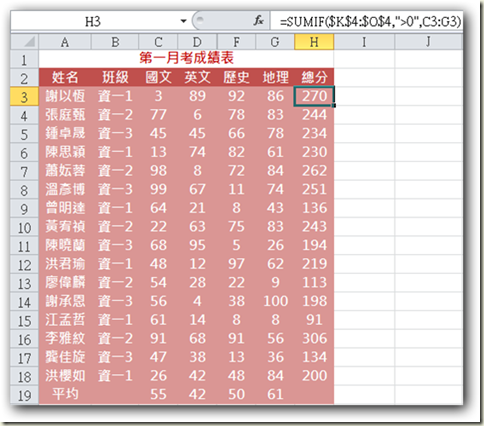Viewport: 484px width, 426px height.
Task: Select total score cell showing 306
Action: click(x=314, y=339)
